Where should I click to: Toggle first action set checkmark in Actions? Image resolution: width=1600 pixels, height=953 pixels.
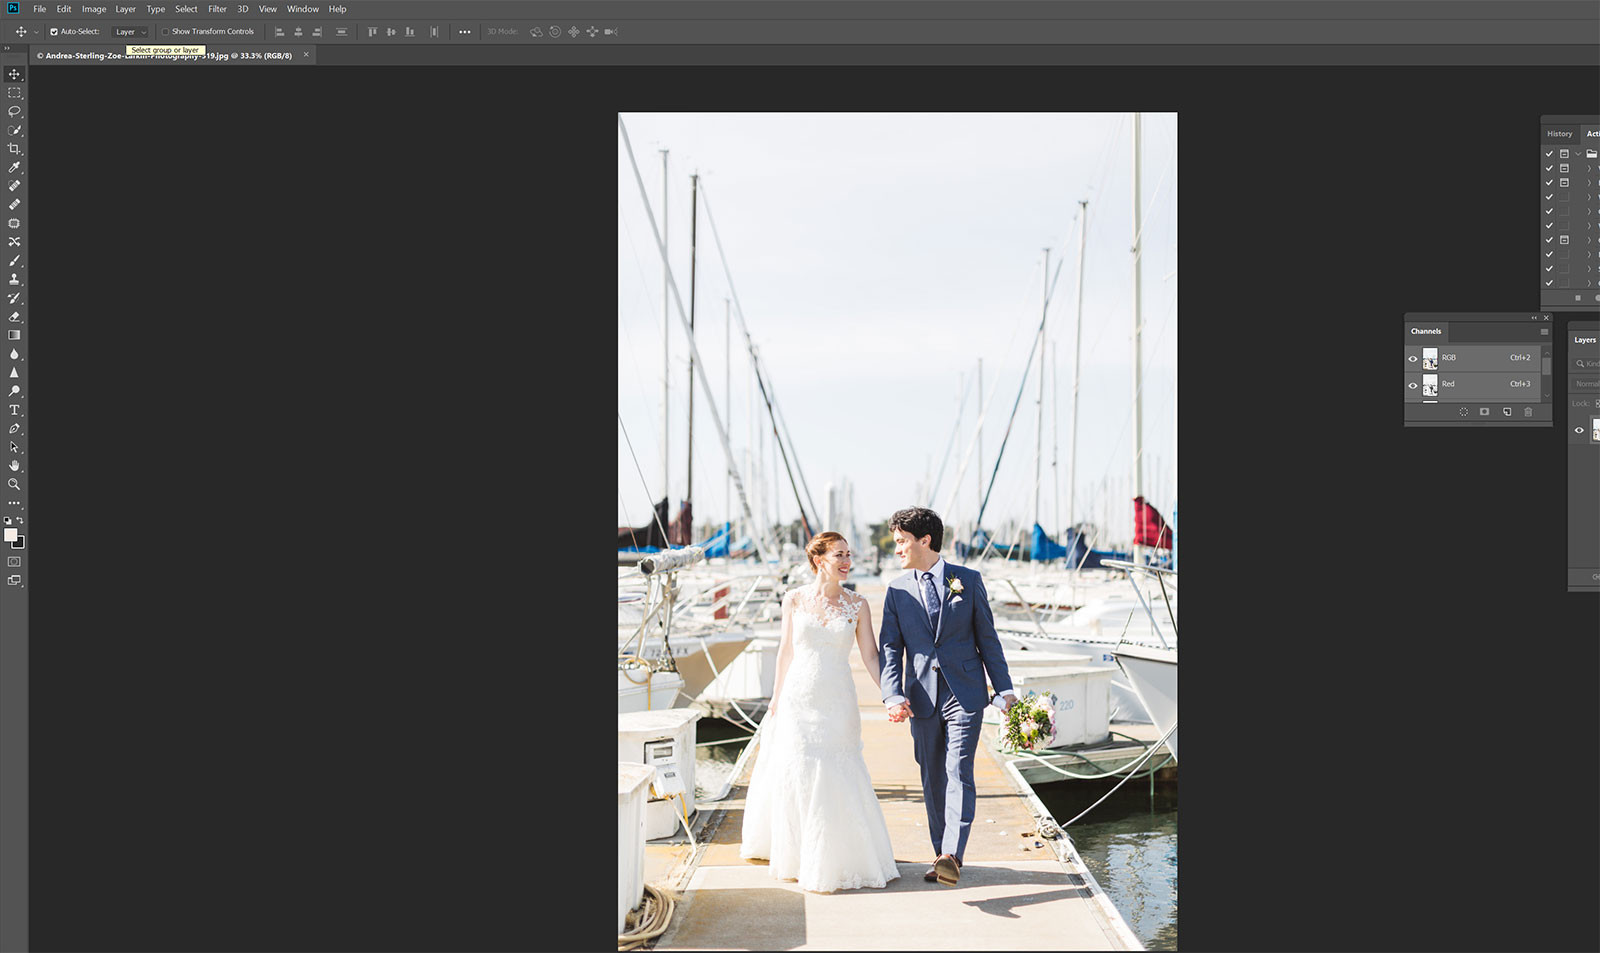pos(1549,154)
